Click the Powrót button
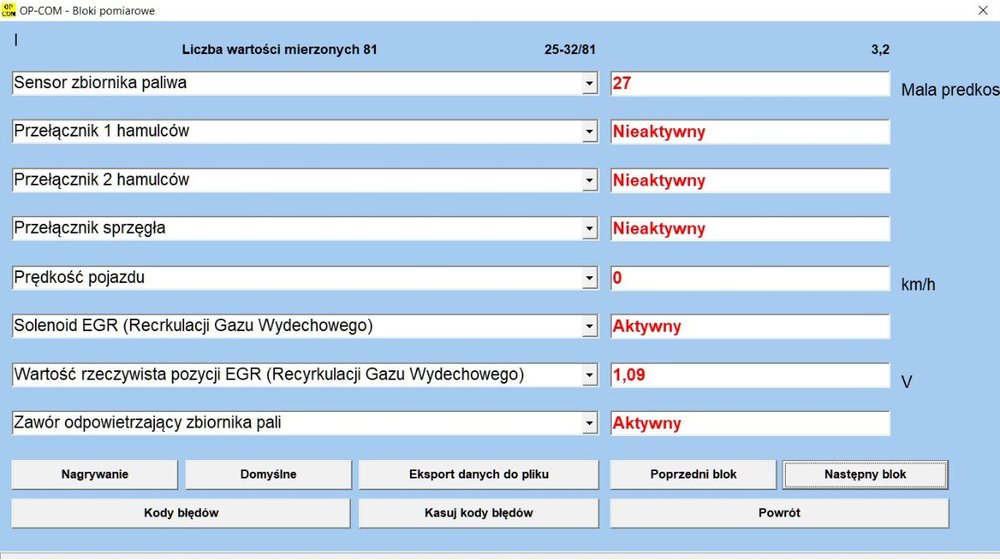Image resolution: width=1000 pixels, height=560 pixels. (x=779, y=513)
